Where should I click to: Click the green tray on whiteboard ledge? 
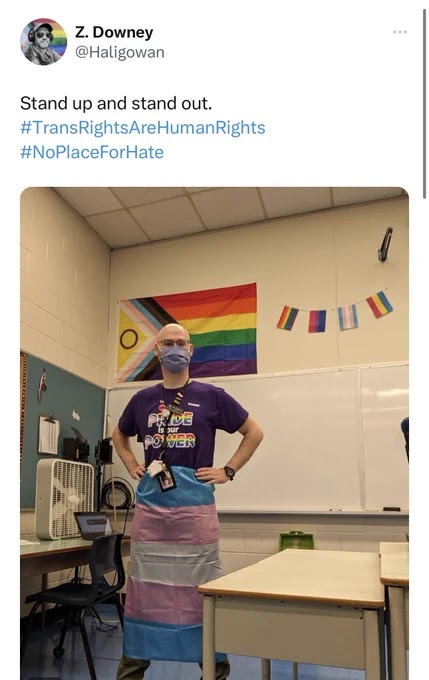click(297, 540)
